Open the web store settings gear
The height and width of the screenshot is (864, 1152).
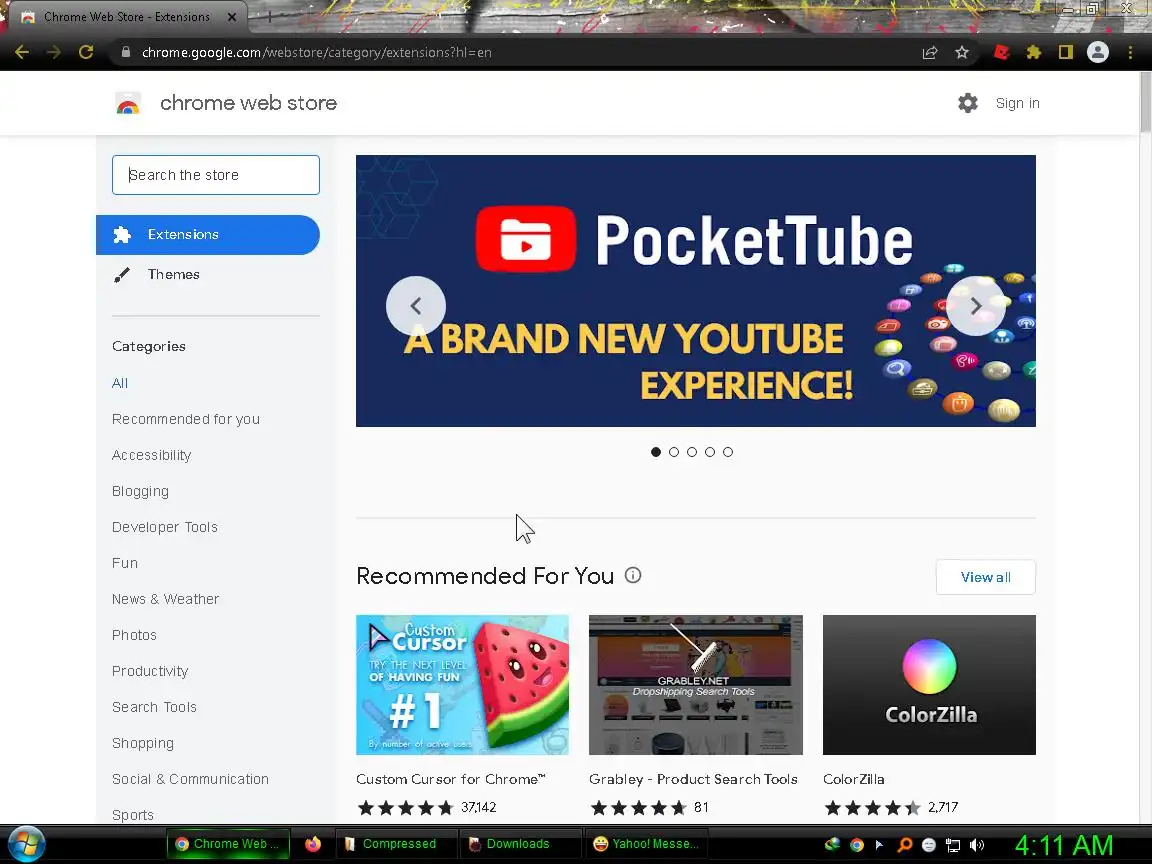pyautogui.click(x=968, y=103)
